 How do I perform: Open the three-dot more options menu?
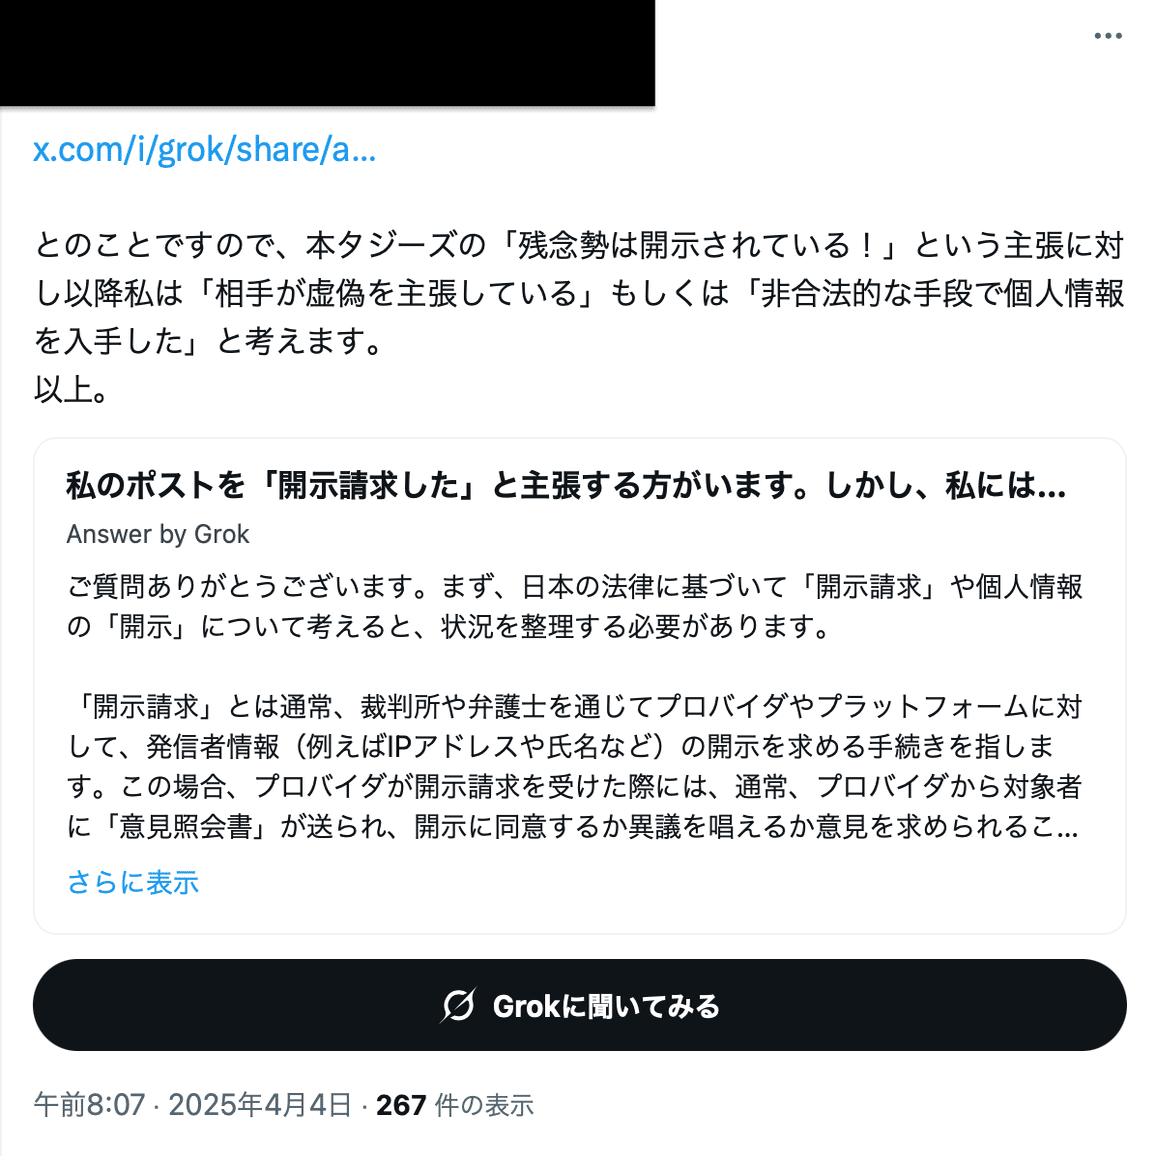[1107, 35]
